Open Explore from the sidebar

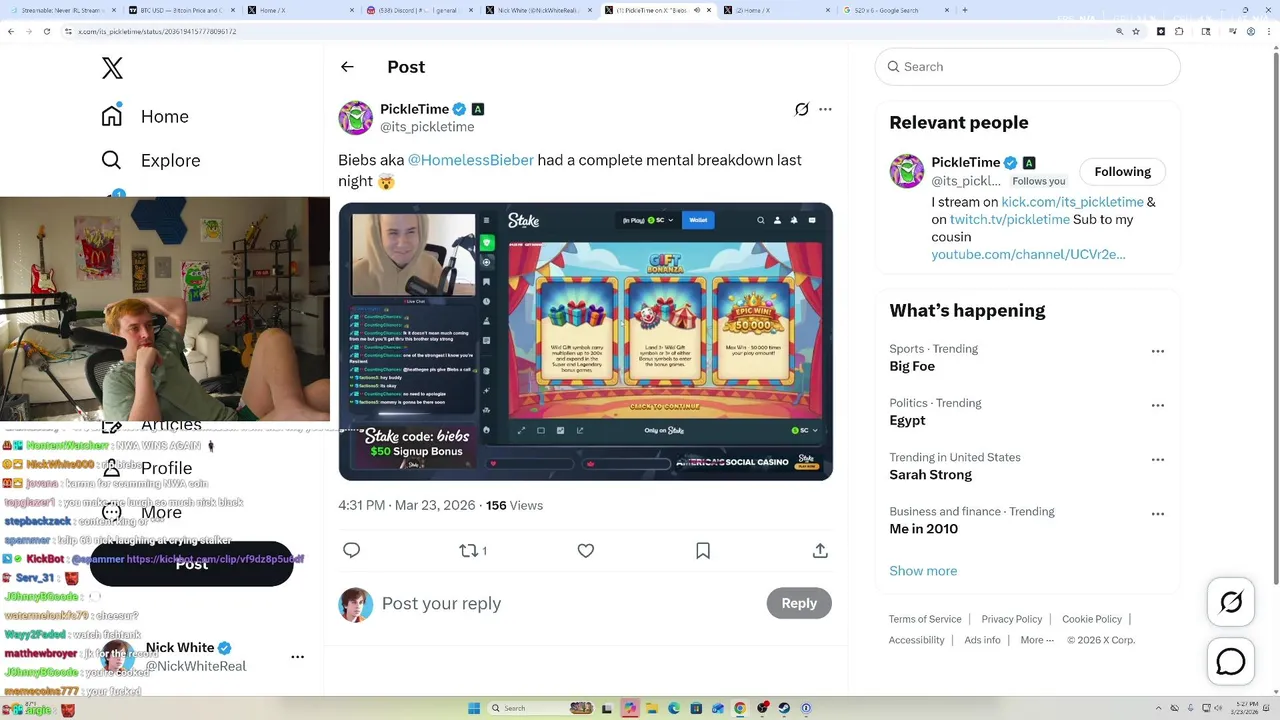tap(150, 160)
